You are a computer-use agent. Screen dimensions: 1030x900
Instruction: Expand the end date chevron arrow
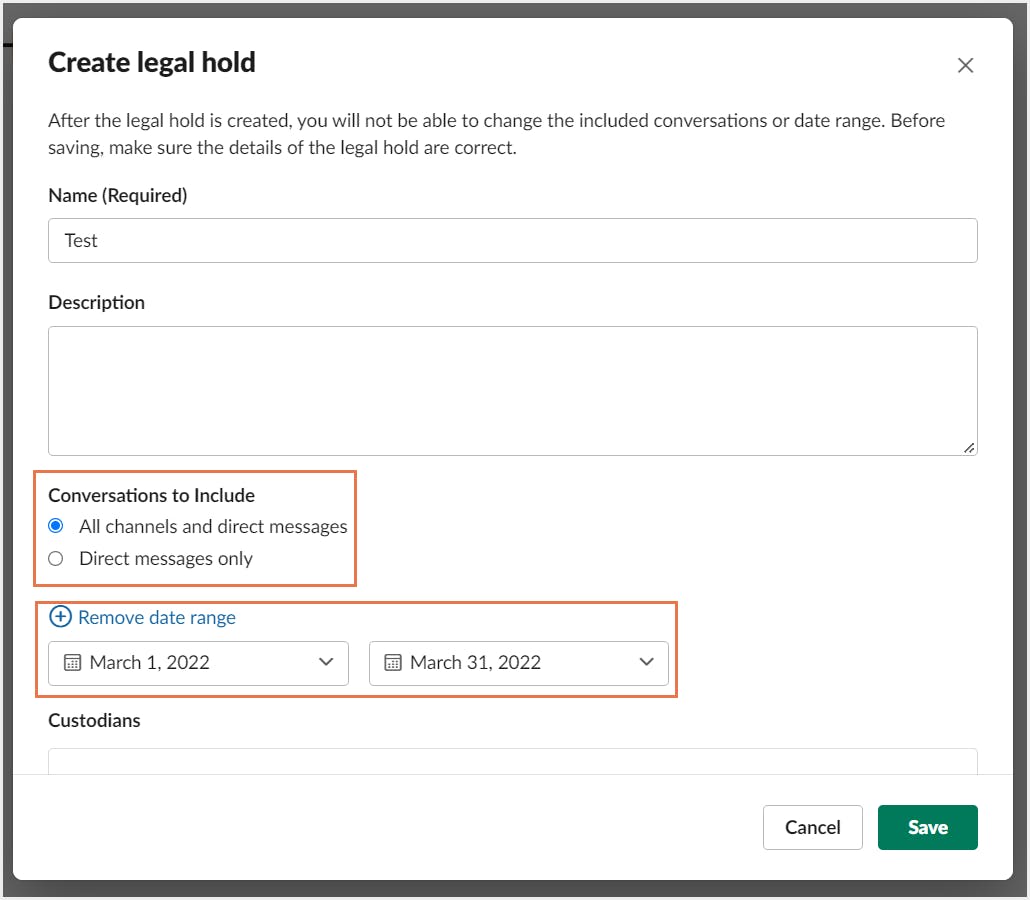click(646, 662)
